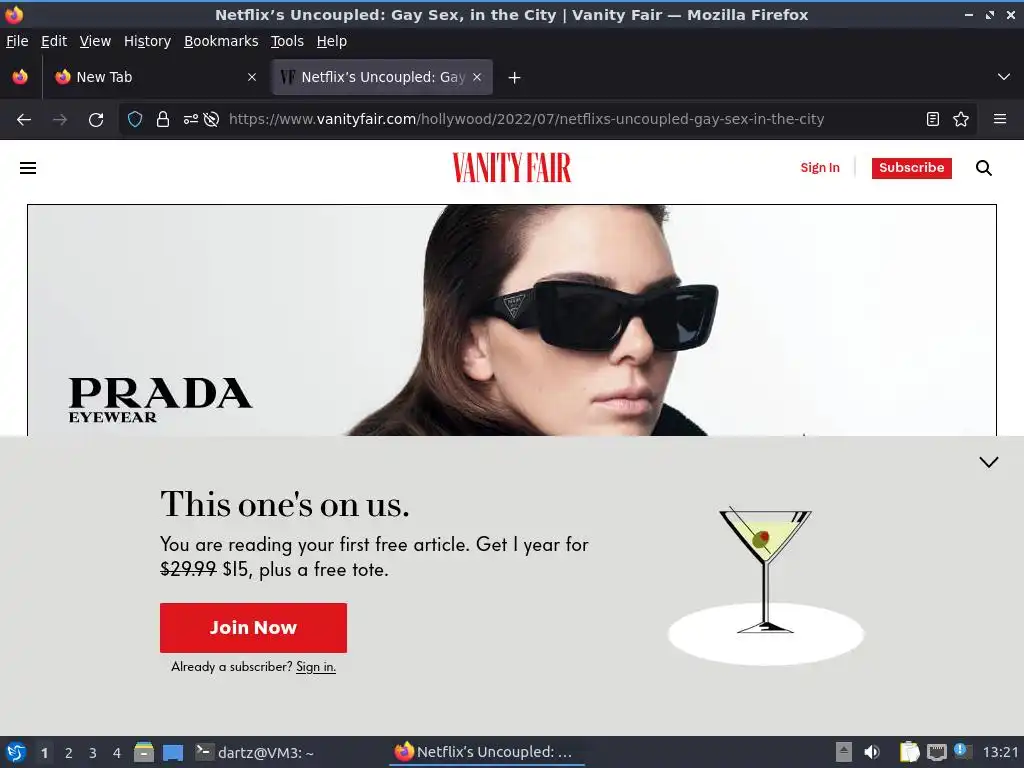Open Firefox View pinned icon in tab bar
Viewport: 1024px width, 768px height.
pos(20,77)
